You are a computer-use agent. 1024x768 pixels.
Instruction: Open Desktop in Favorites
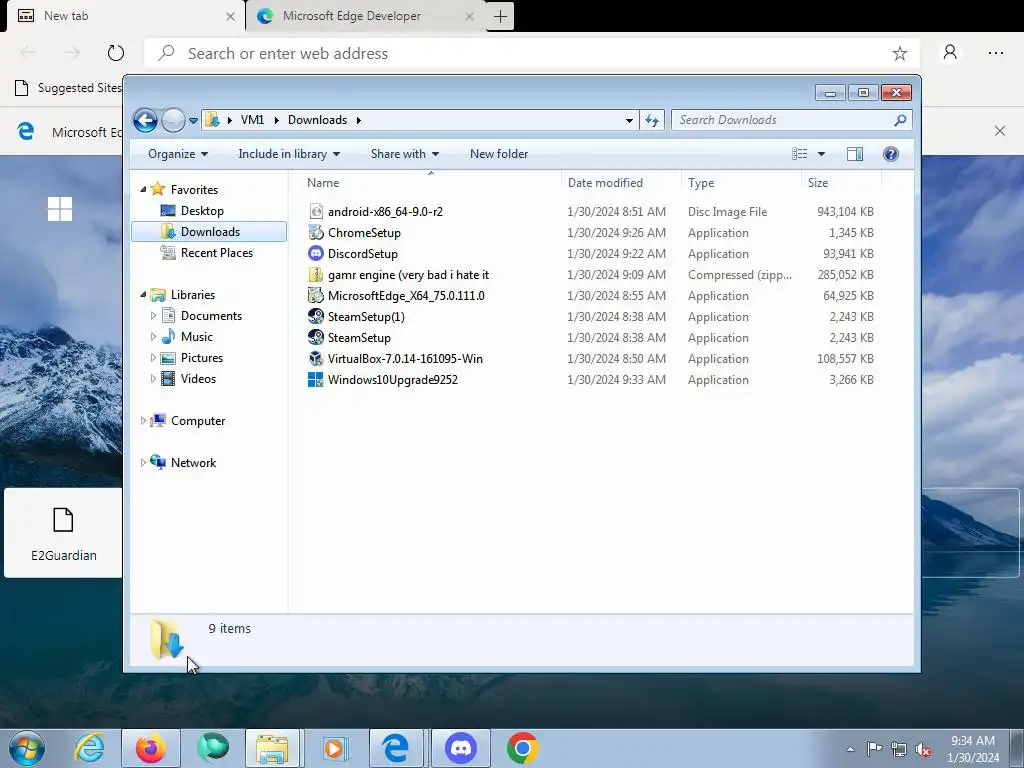(202, 211)
